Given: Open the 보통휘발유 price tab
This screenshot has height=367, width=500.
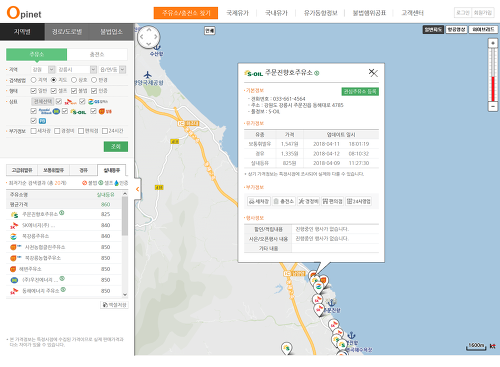Looking at the screenshot, I should (53, 170).
